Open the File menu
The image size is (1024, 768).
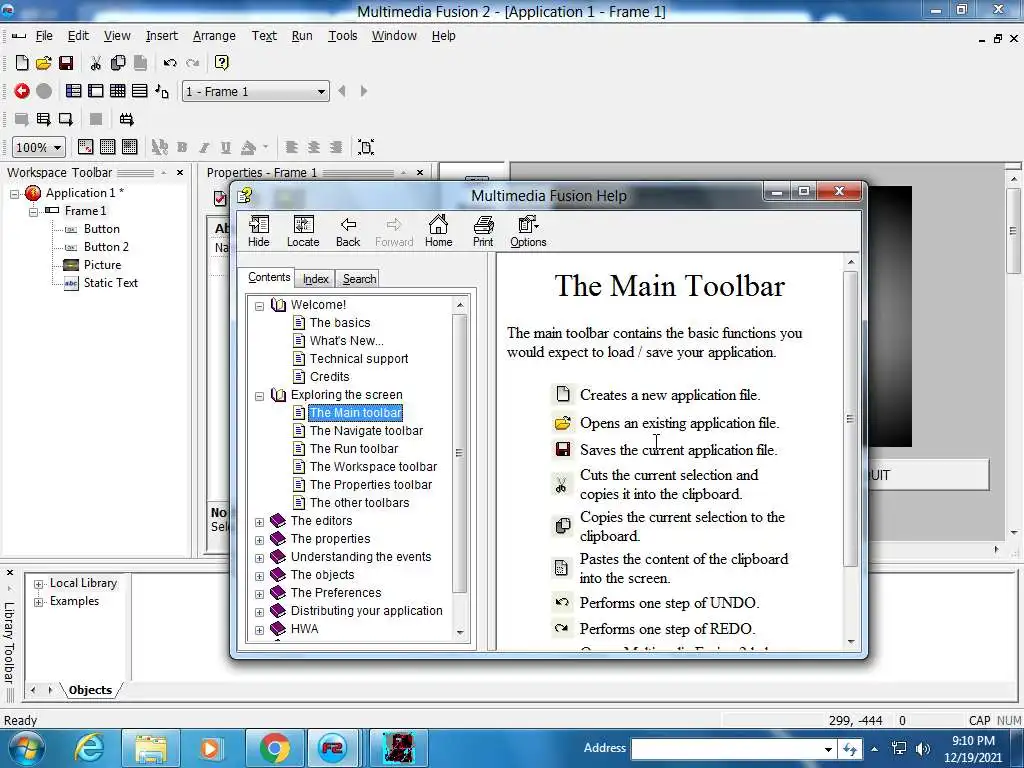click(44, 36)
